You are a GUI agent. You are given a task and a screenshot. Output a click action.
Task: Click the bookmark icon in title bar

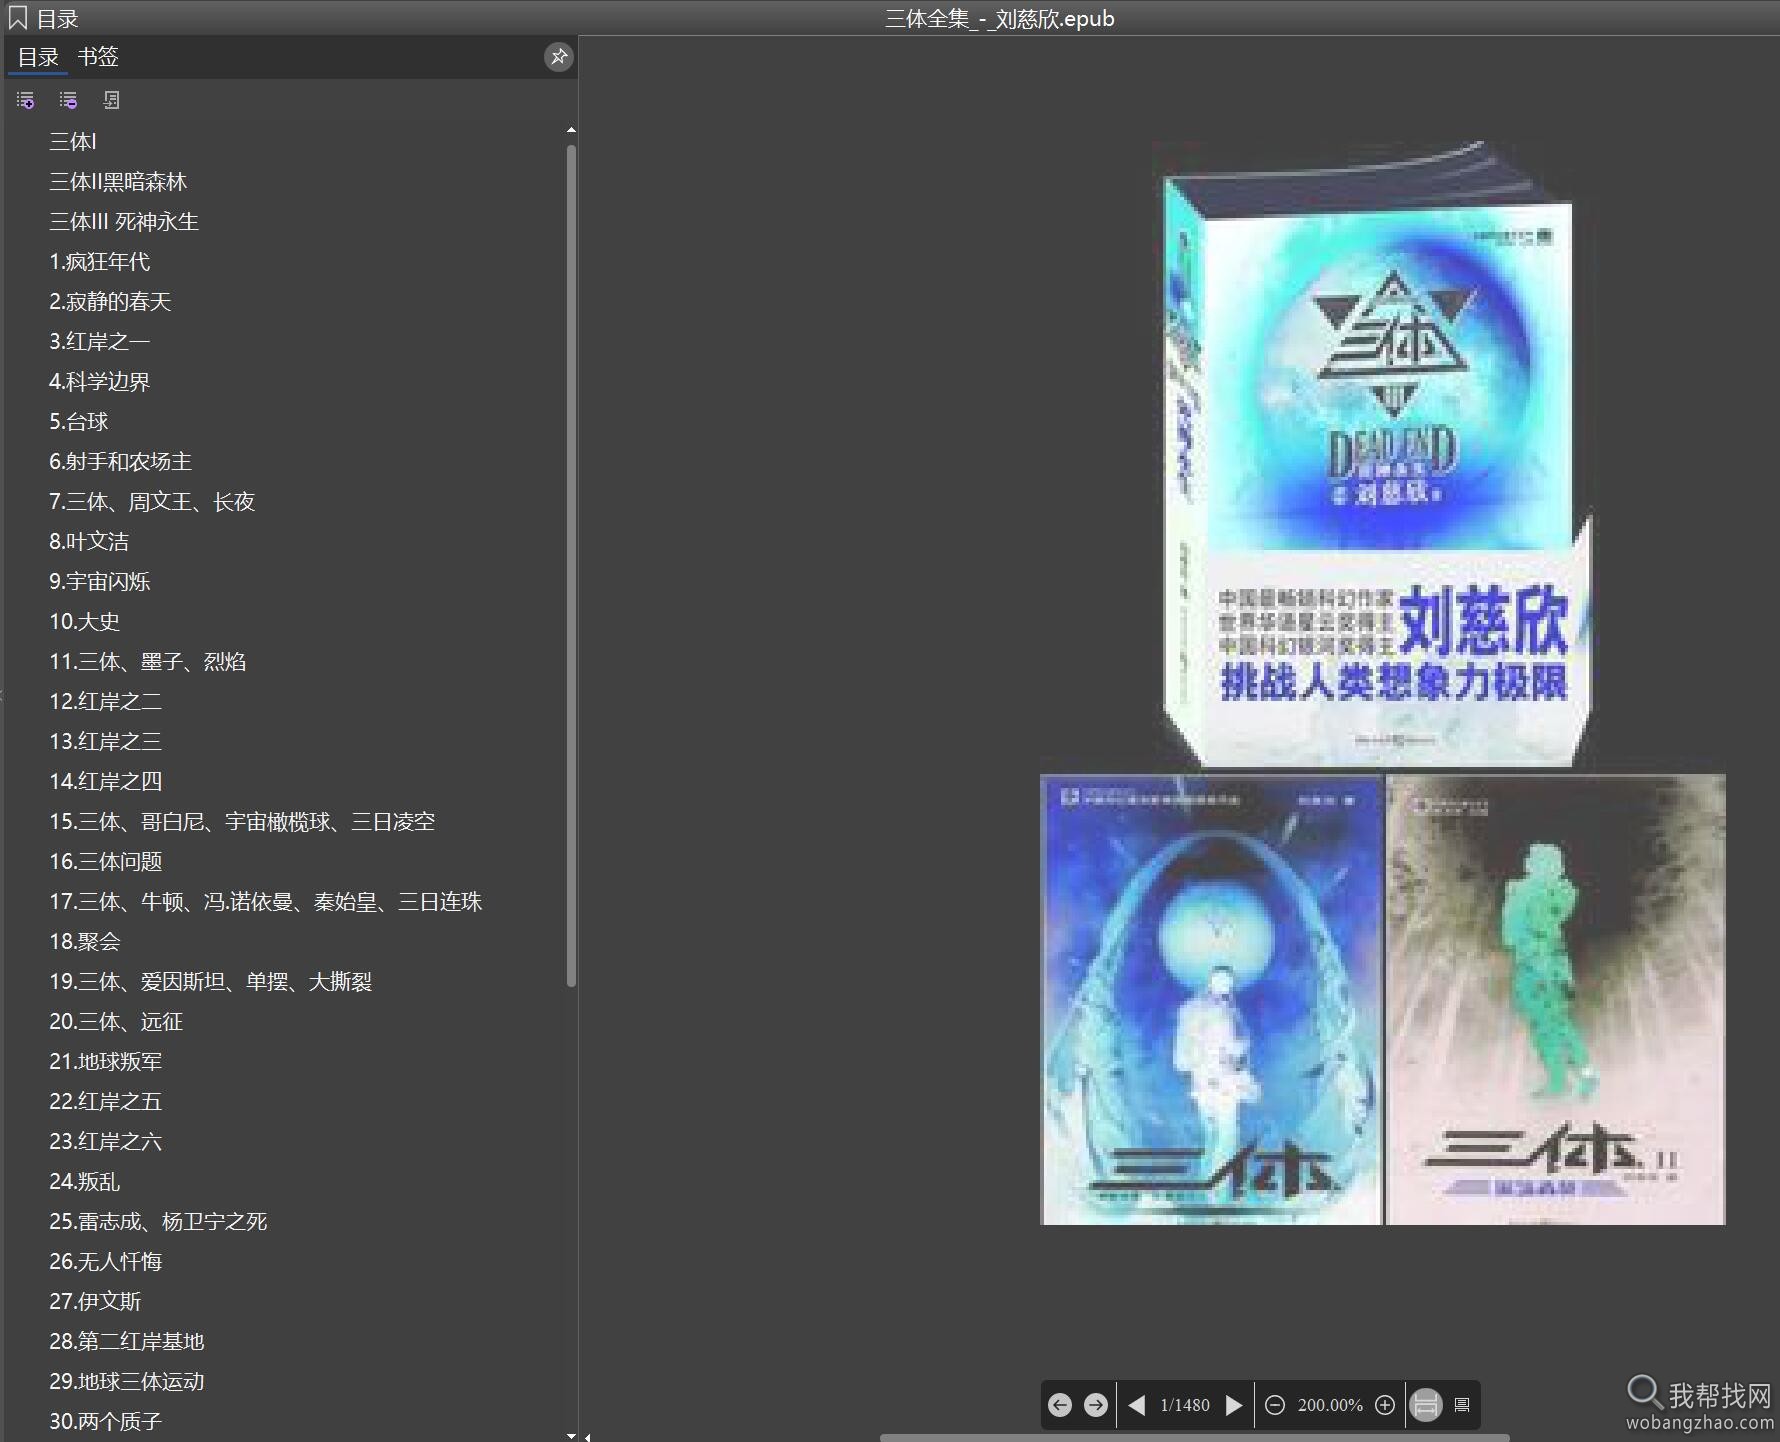[x=17, y=18]
